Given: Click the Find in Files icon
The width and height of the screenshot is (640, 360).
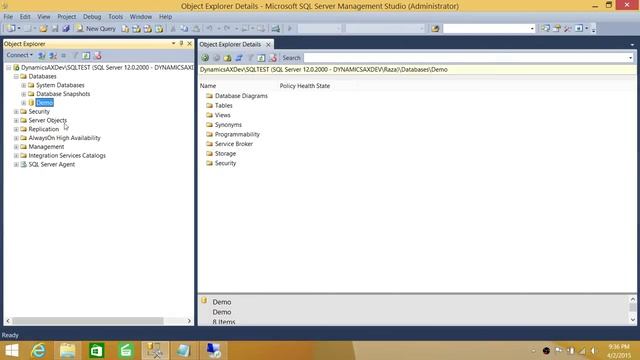Looking at the screenshot, I should click(435, 29).
